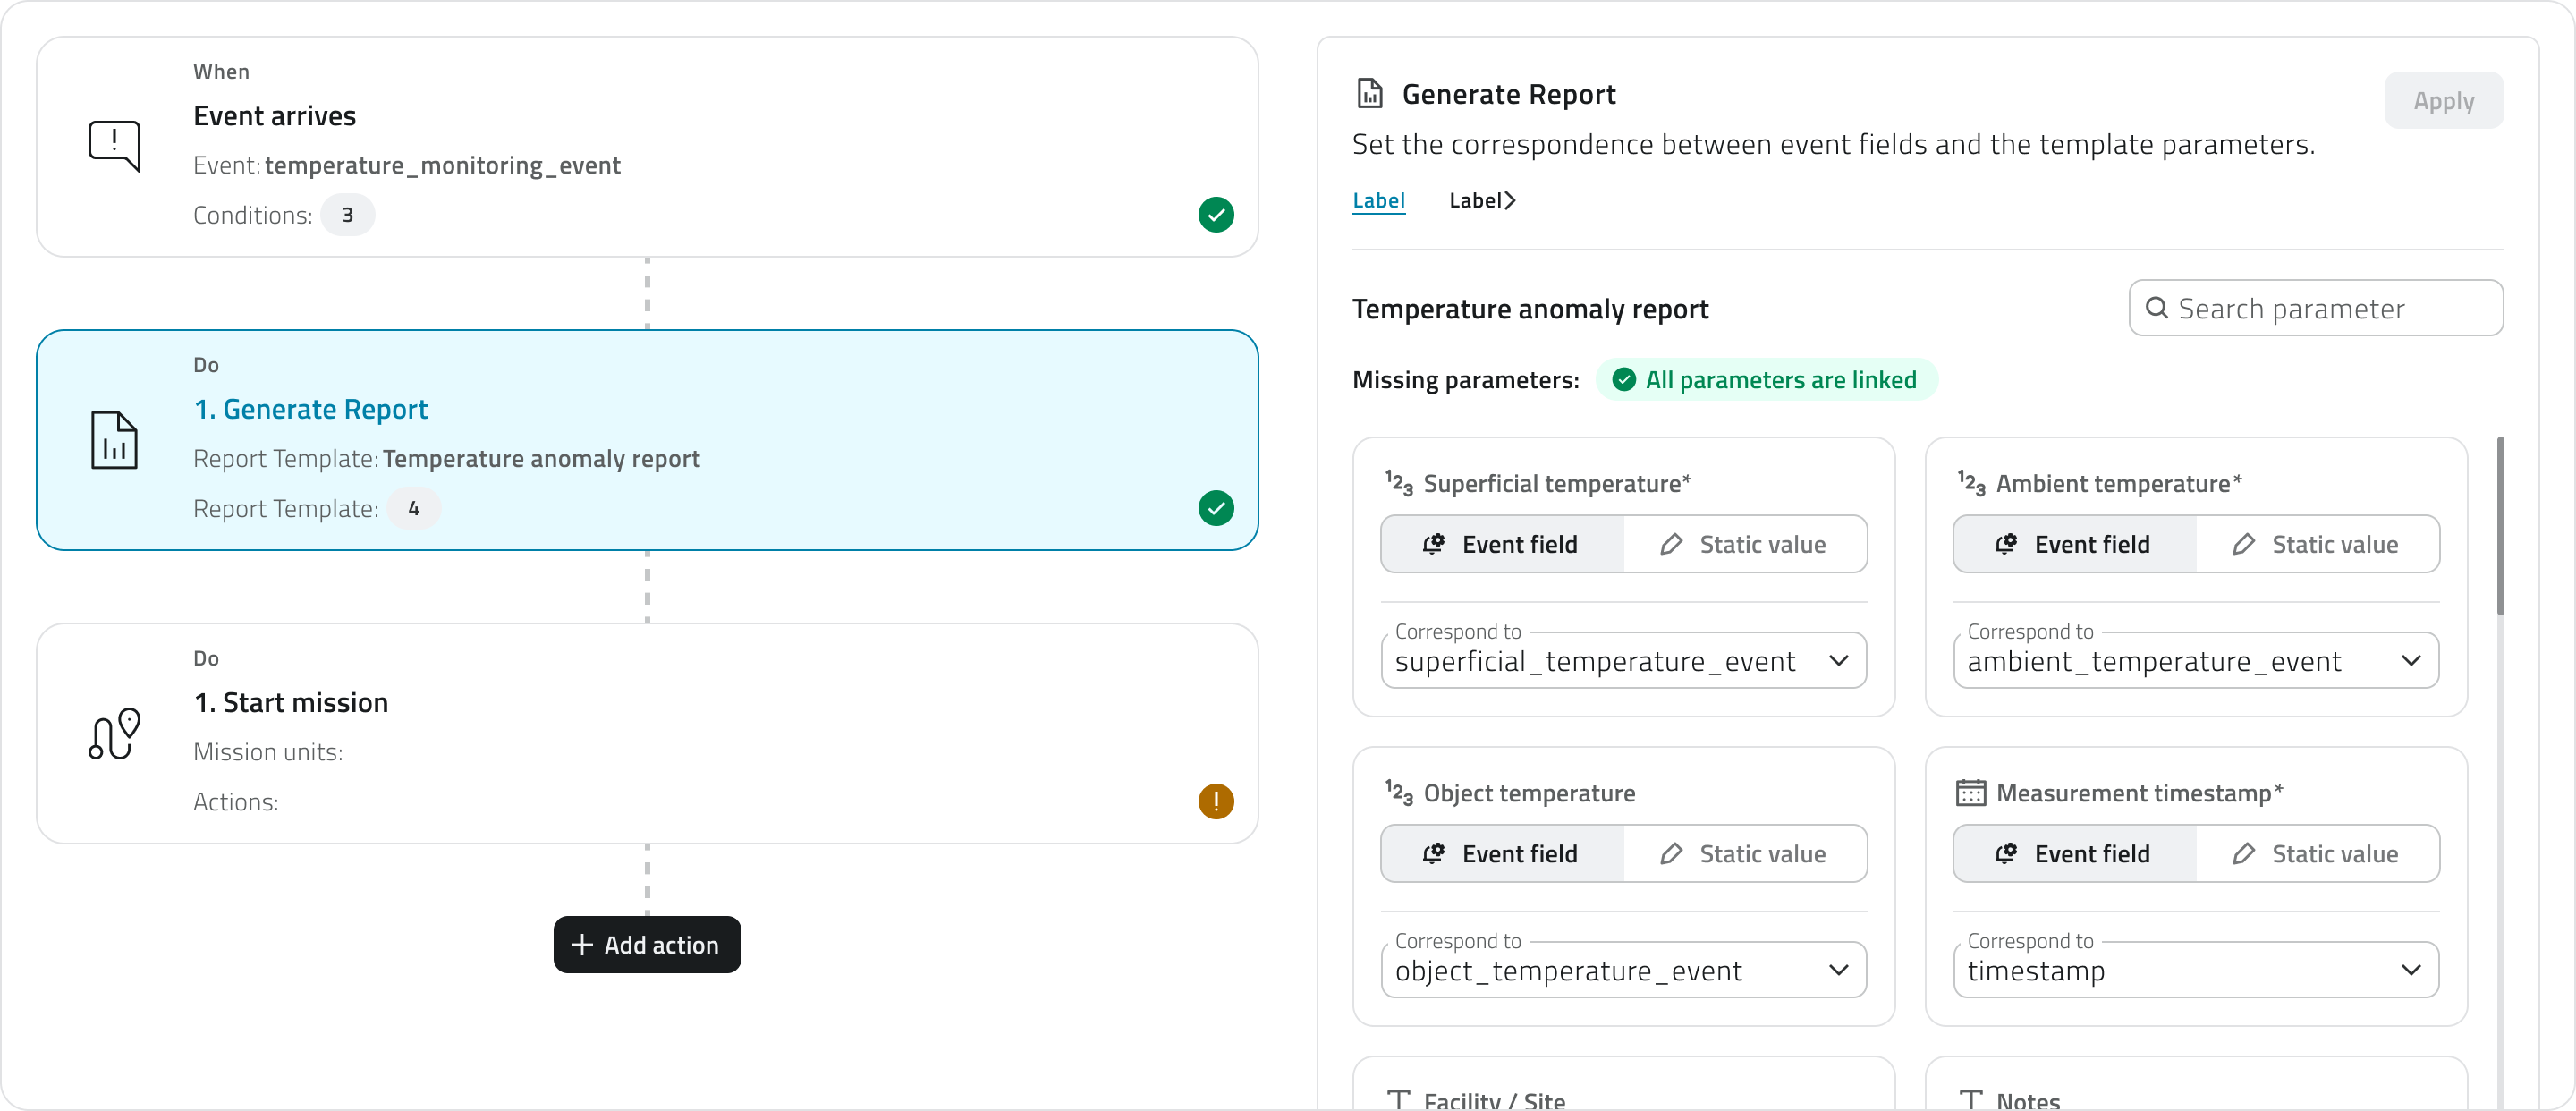Click the Conditions count badge 3
The width and height of the screenshot is (2576, 1111).
tap(348, 215)
